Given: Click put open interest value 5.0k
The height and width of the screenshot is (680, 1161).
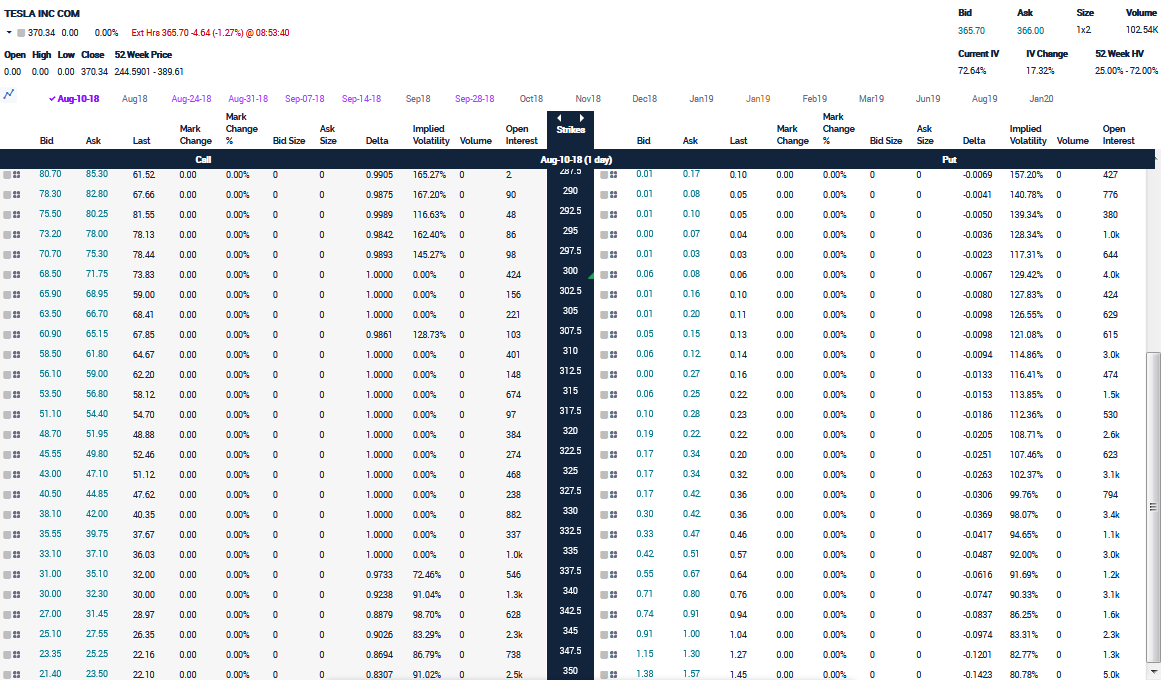Looking at the screenshot, I should pyautogui.click(x=1111, y=675).
